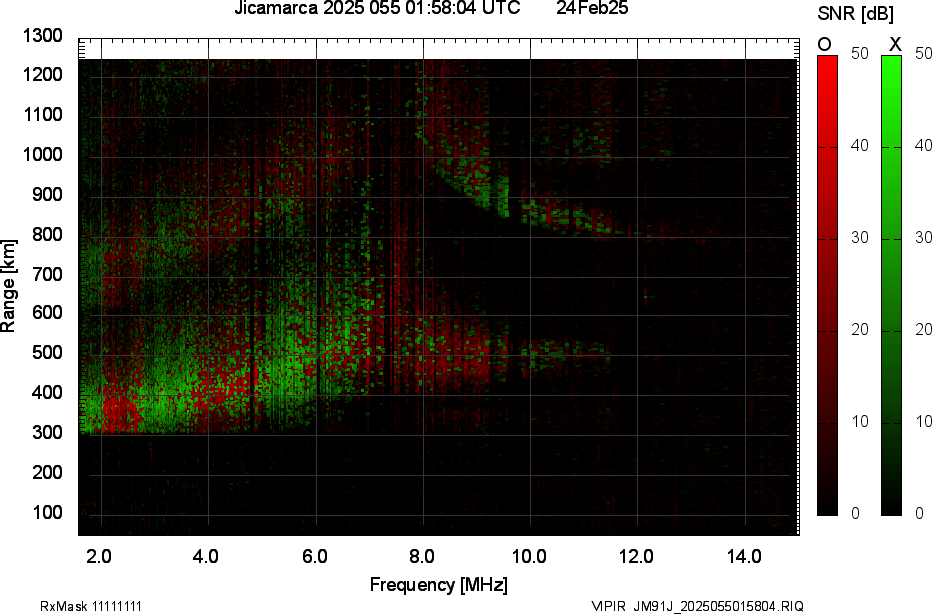Click the 6.0 frequency tick label
The image size is (932, 614).
coord(314,556)
